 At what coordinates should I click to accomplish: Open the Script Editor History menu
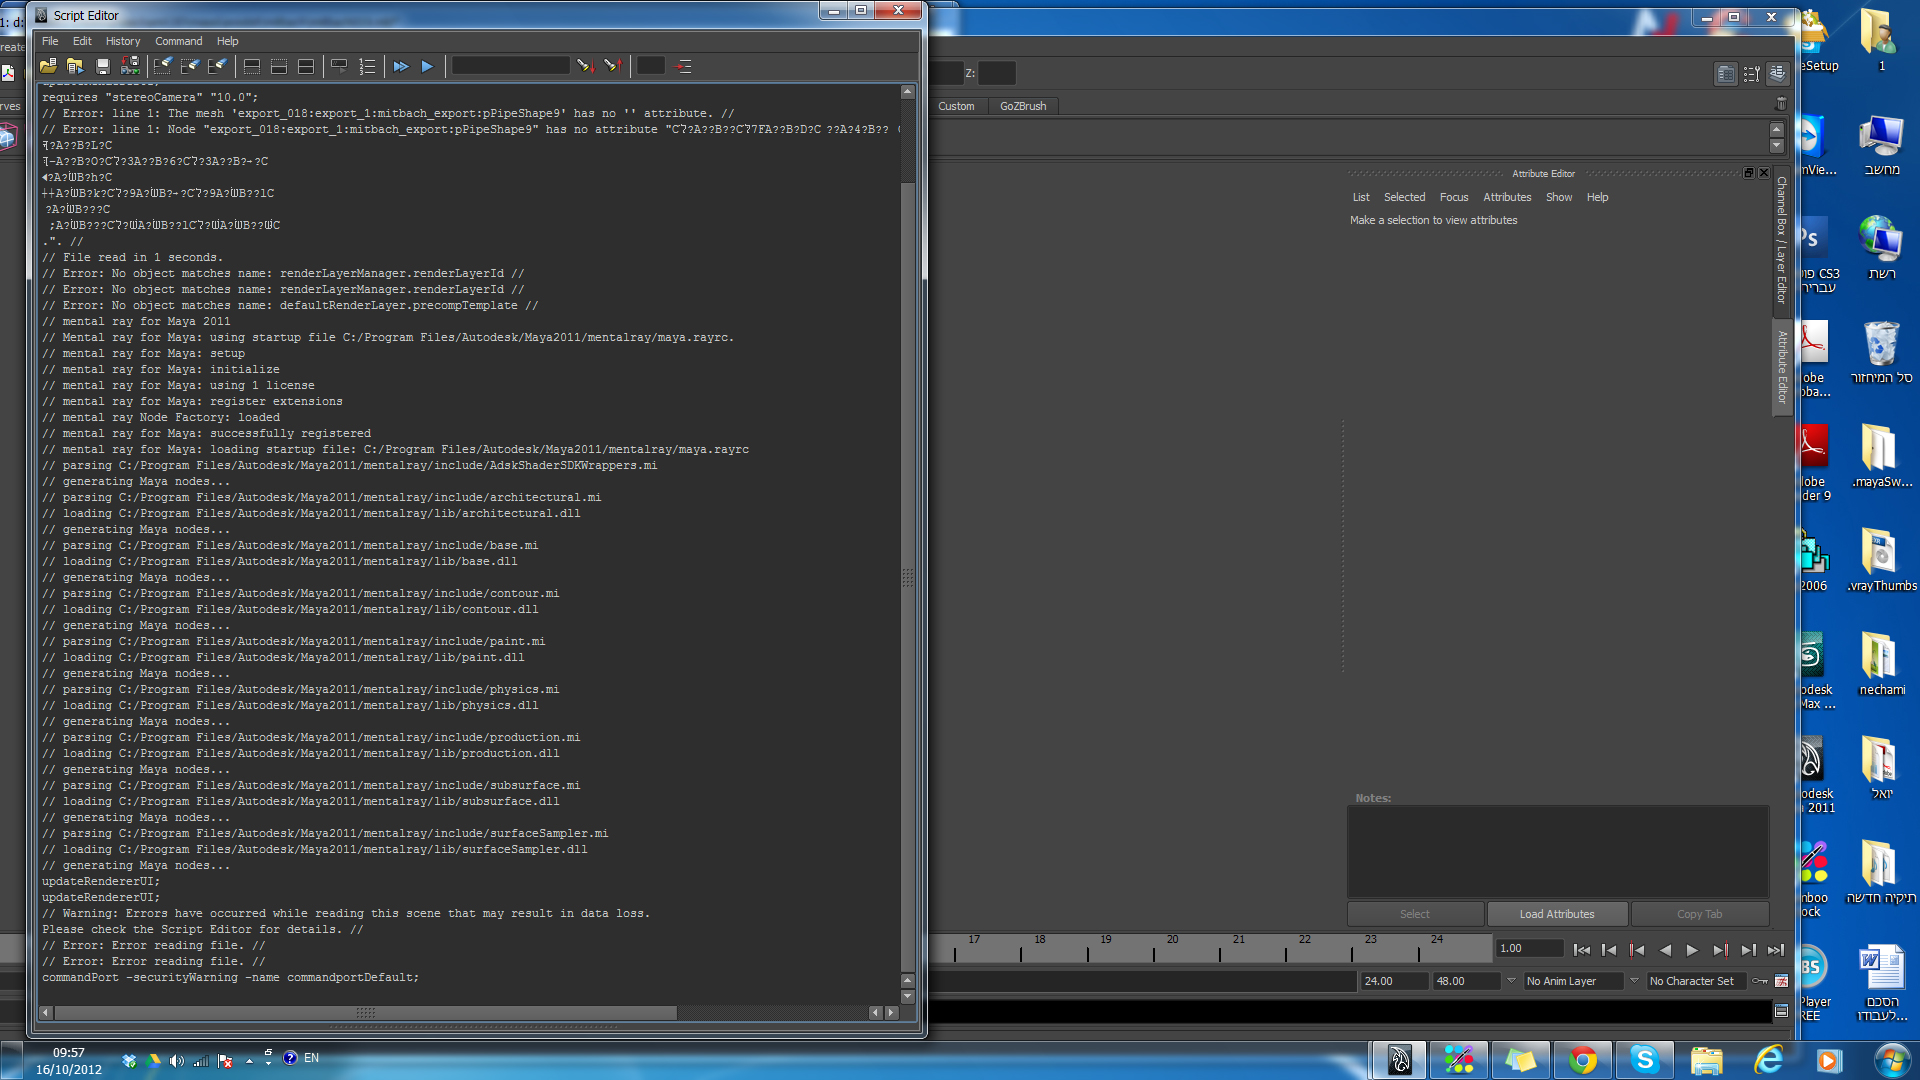pos(123,41)
